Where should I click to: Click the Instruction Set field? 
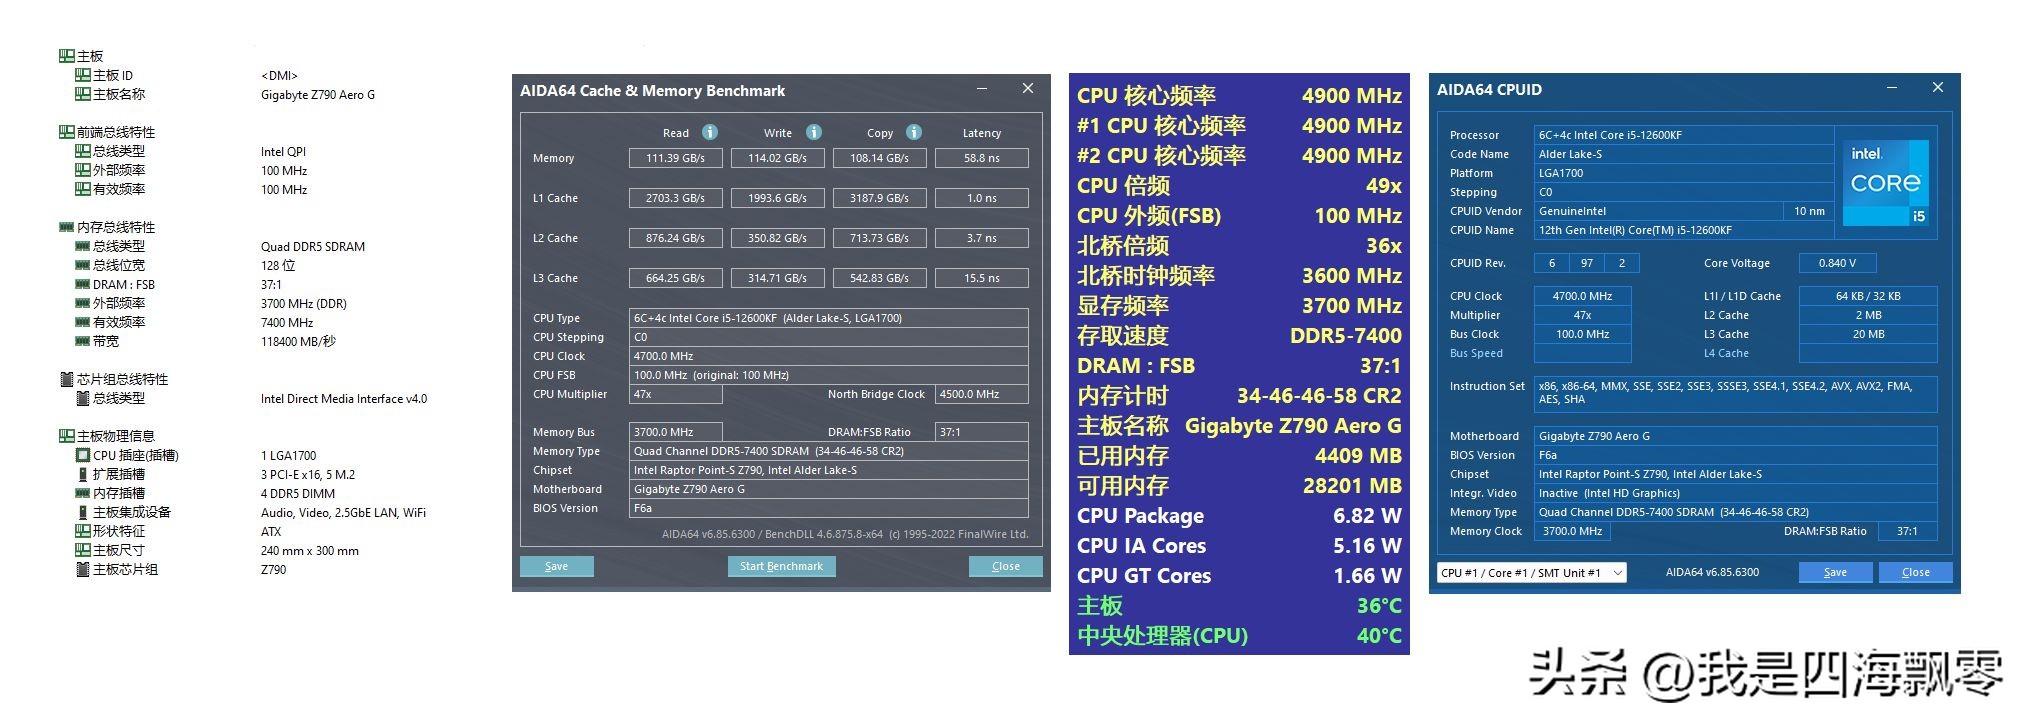click(x=1735, y=393)
